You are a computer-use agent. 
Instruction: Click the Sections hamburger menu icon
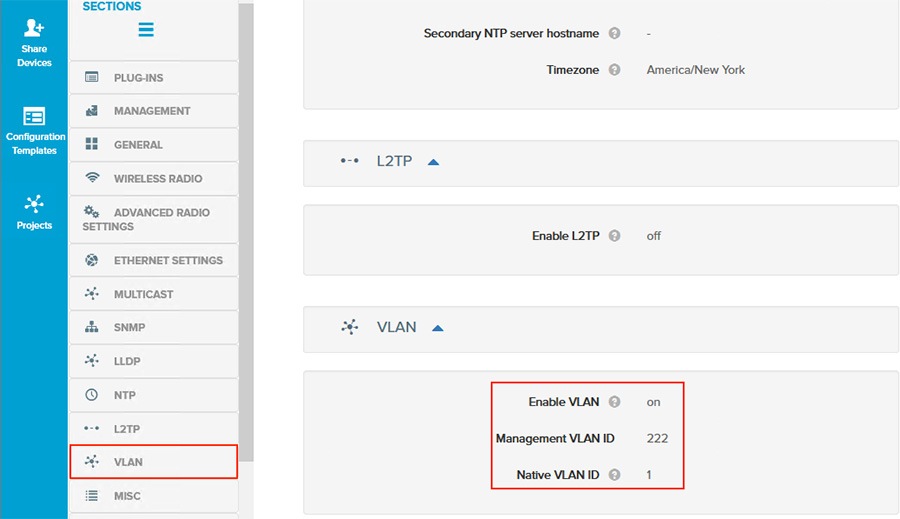(146, 30)
